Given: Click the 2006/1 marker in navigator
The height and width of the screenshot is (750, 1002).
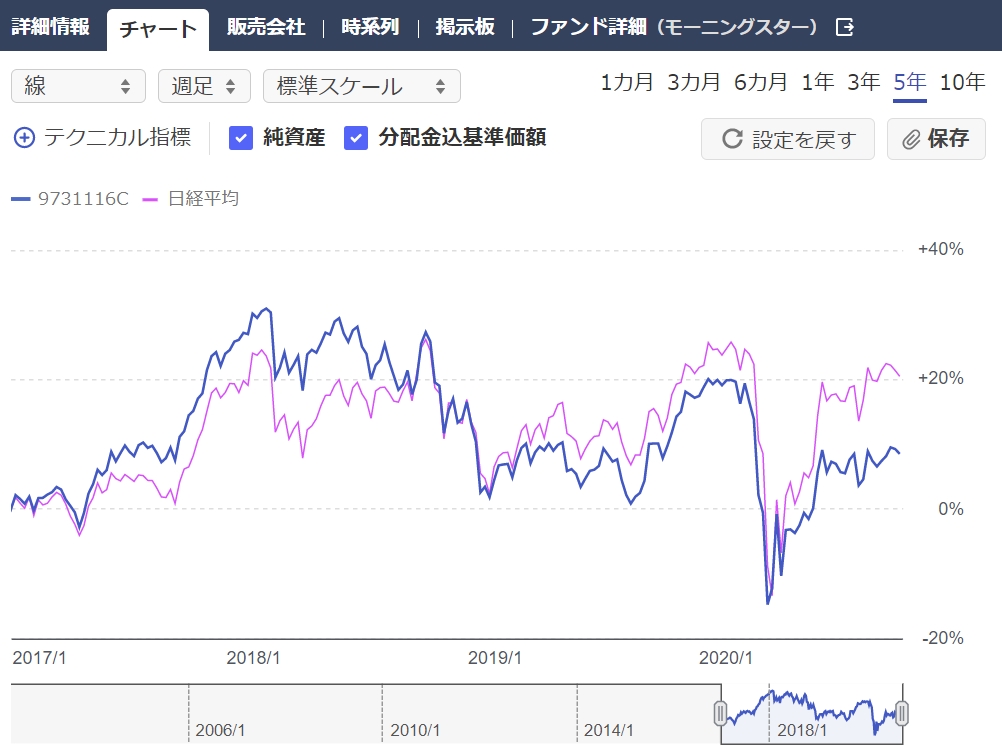Looking at the screenshot, I should pos(220,730).
